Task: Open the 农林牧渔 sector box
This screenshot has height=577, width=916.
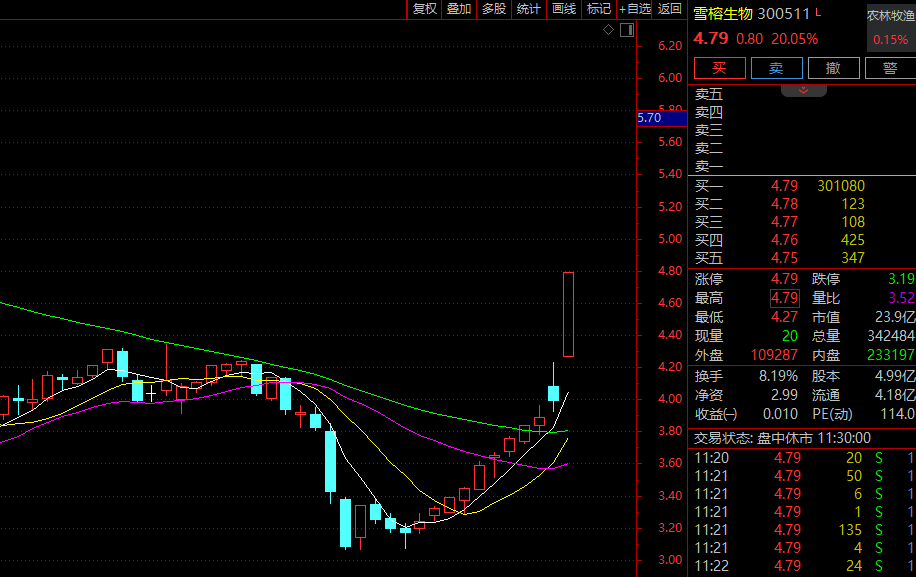Action: [891, 27]
